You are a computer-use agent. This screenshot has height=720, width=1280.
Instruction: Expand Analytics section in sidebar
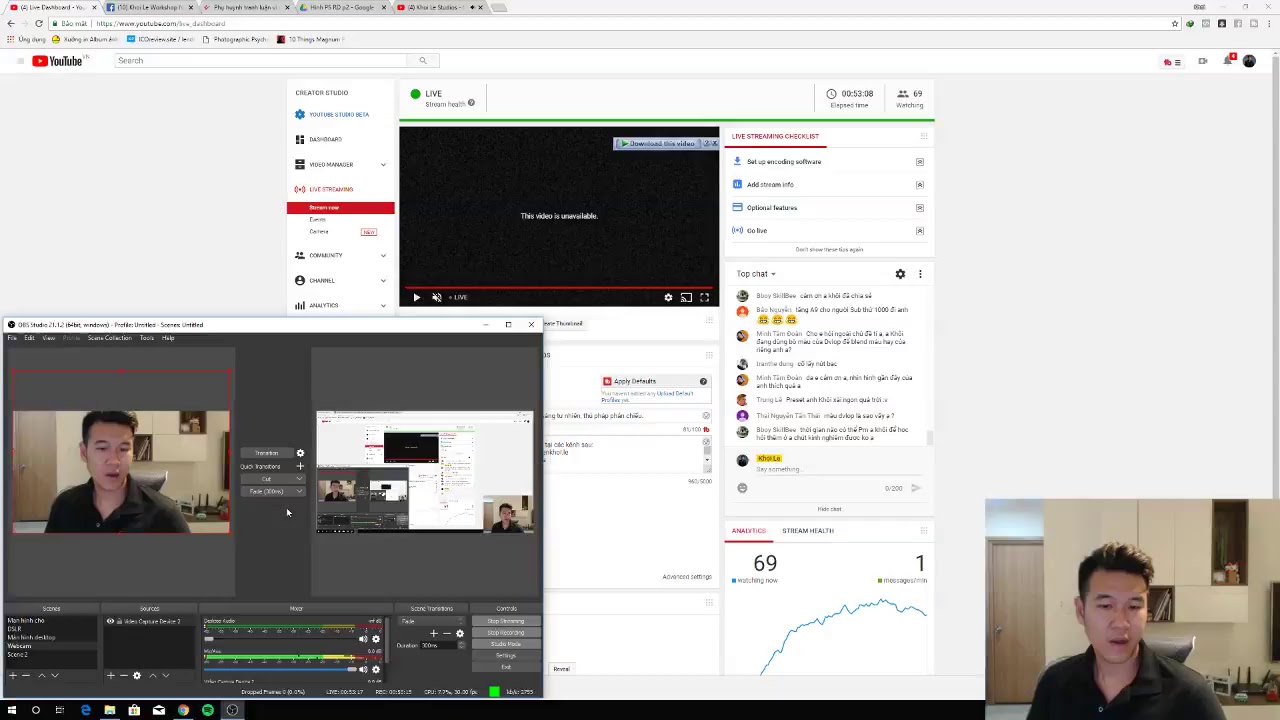coord(383,306)
